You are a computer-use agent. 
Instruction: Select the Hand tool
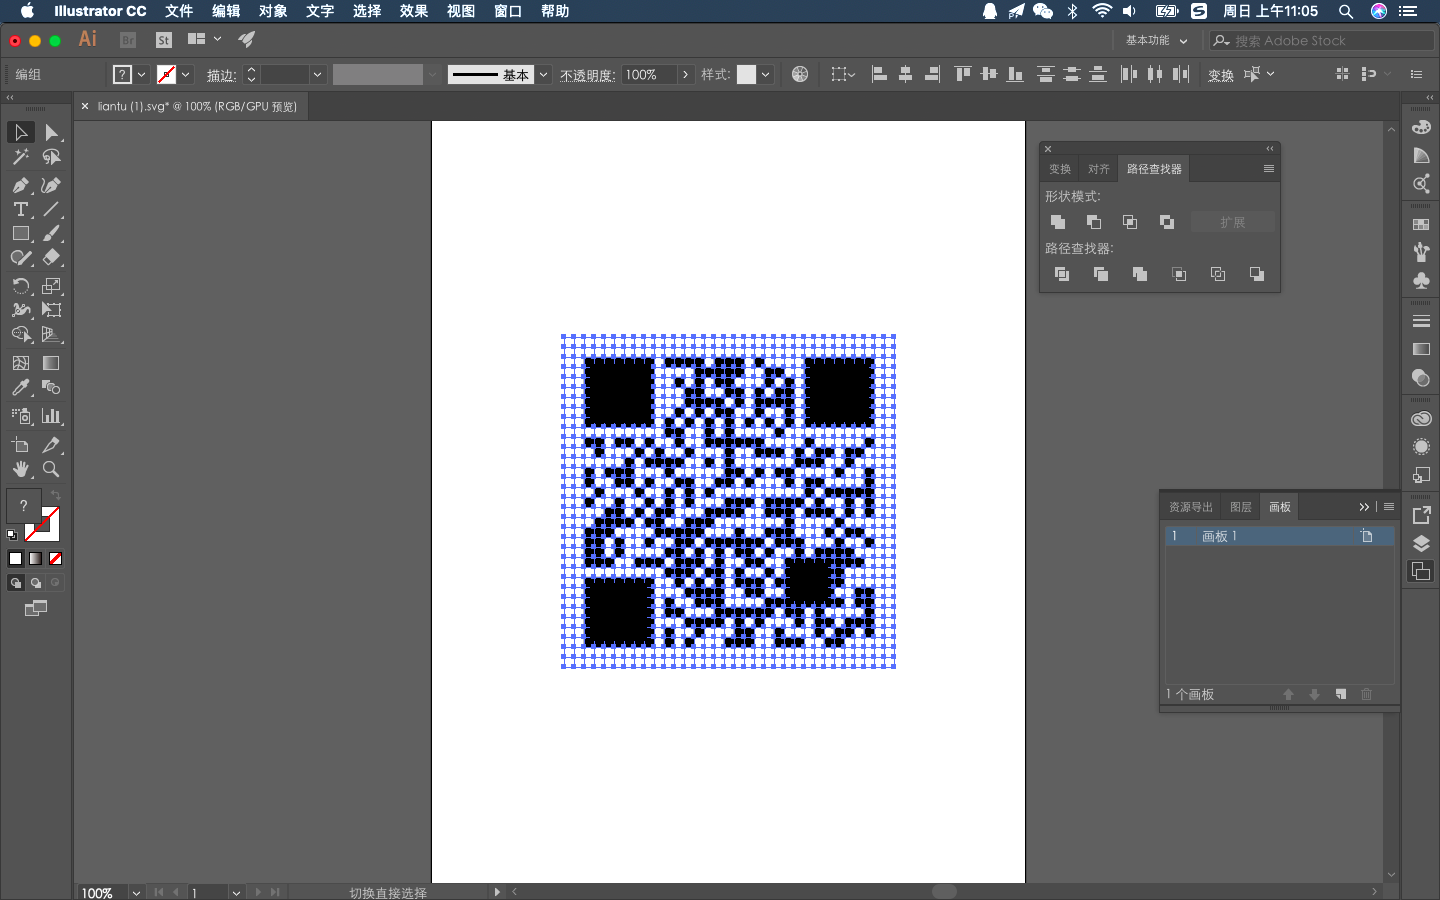coord(20,469)
